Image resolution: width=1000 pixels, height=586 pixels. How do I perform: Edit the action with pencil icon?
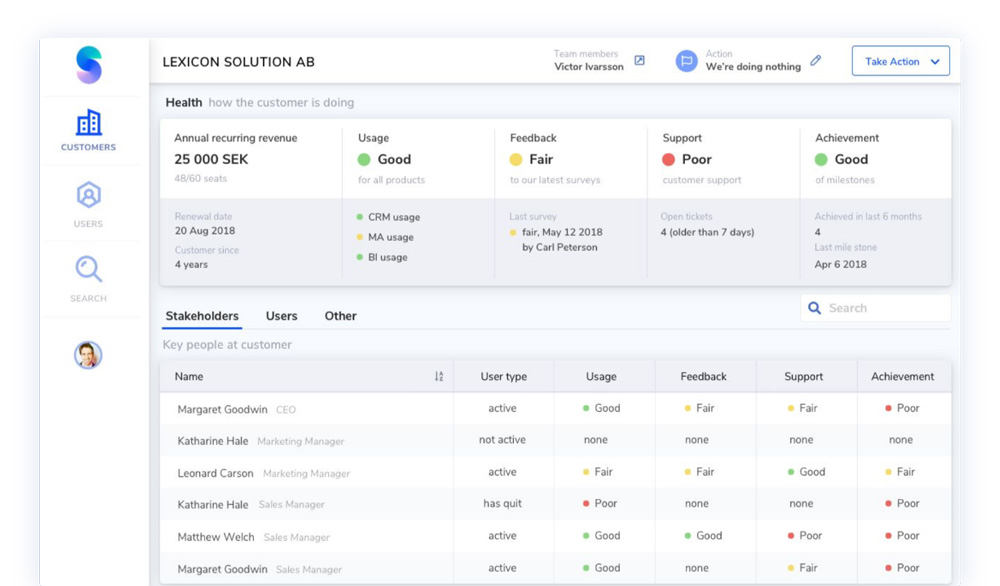(816, 61)
